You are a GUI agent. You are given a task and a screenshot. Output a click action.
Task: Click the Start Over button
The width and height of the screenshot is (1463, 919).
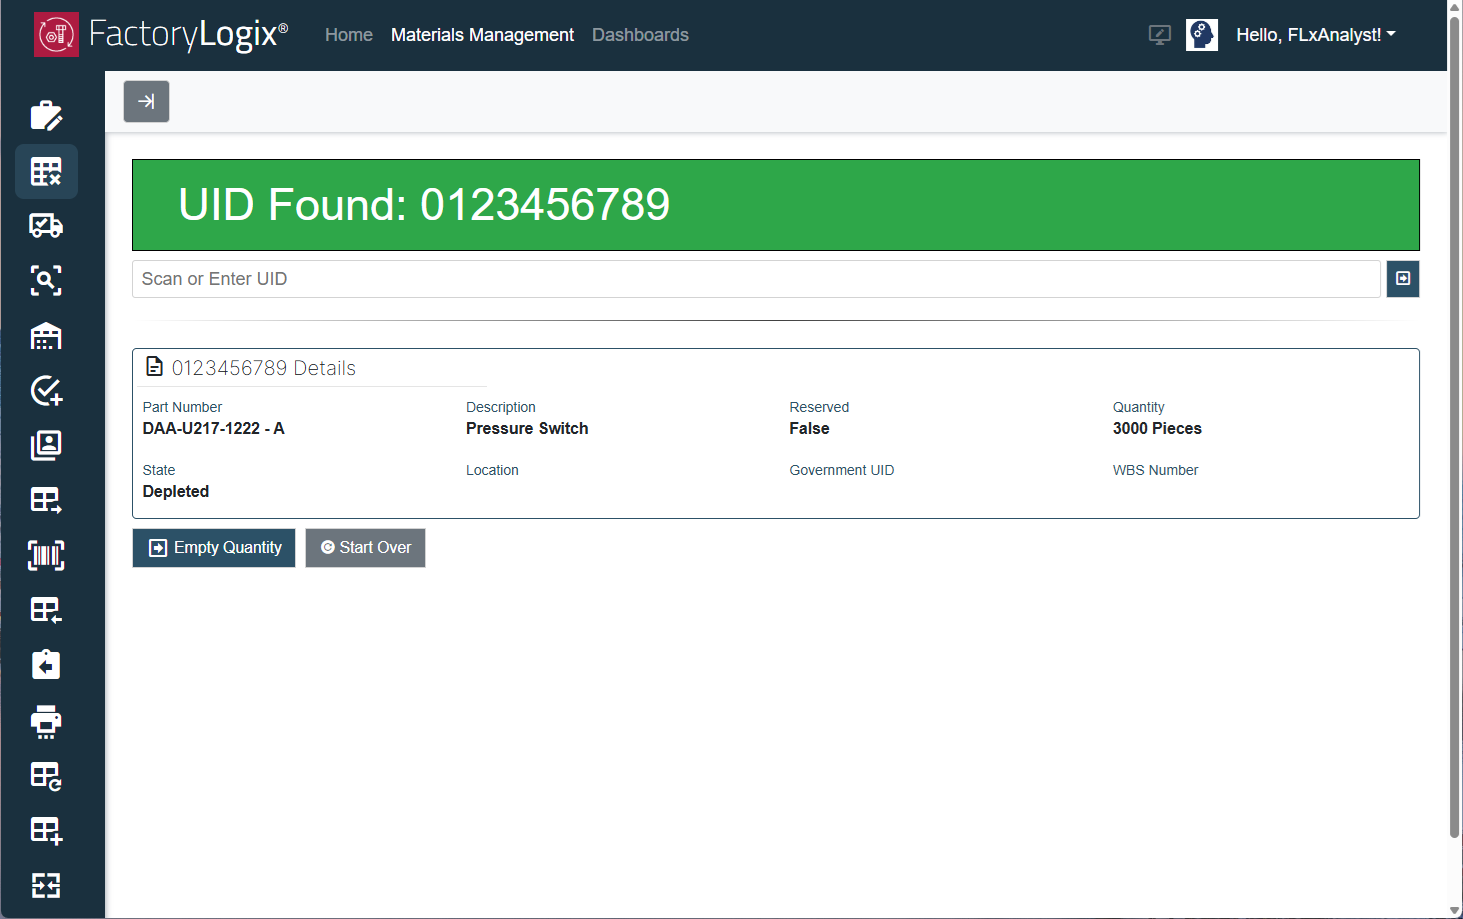[365, 547]
